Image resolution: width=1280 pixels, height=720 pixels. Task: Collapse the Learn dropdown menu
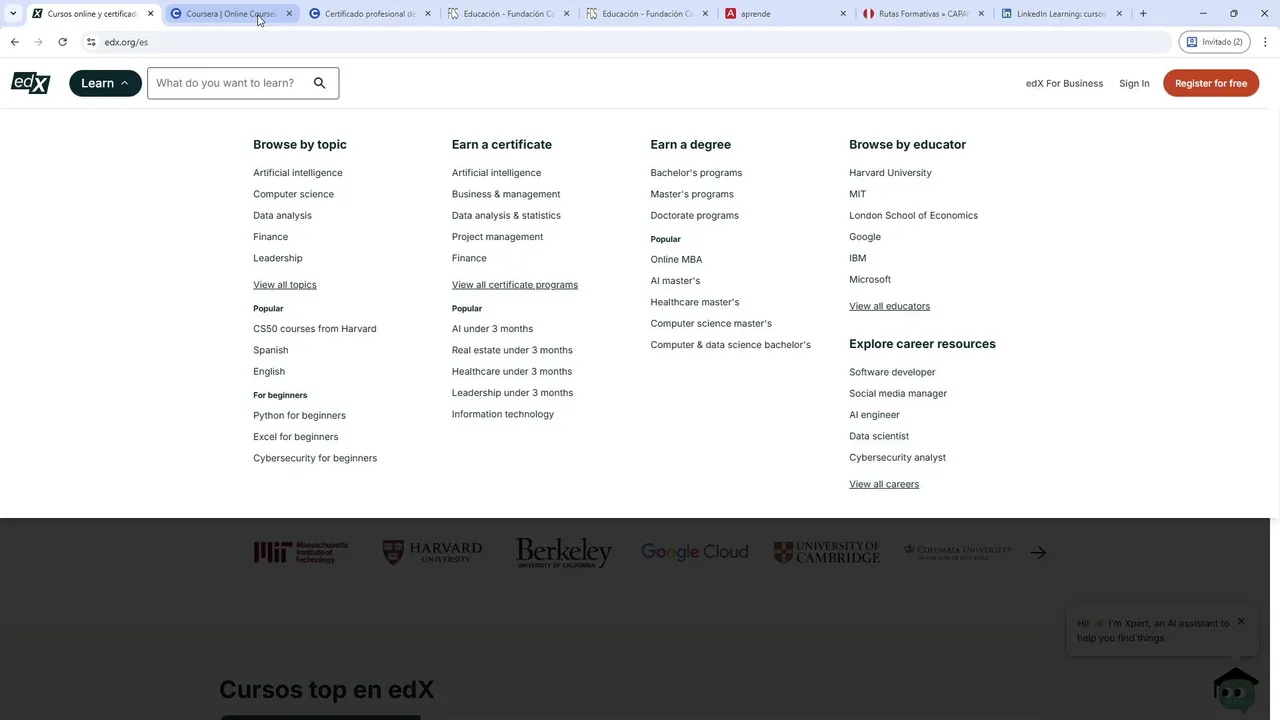point(105,83)
